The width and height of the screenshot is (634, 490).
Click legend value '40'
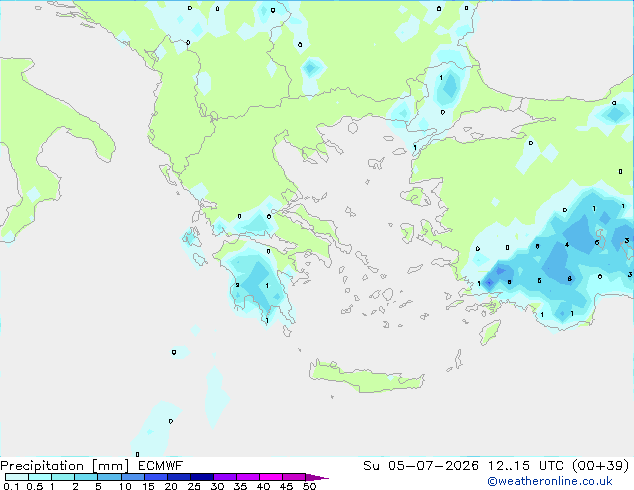[263, 486]
